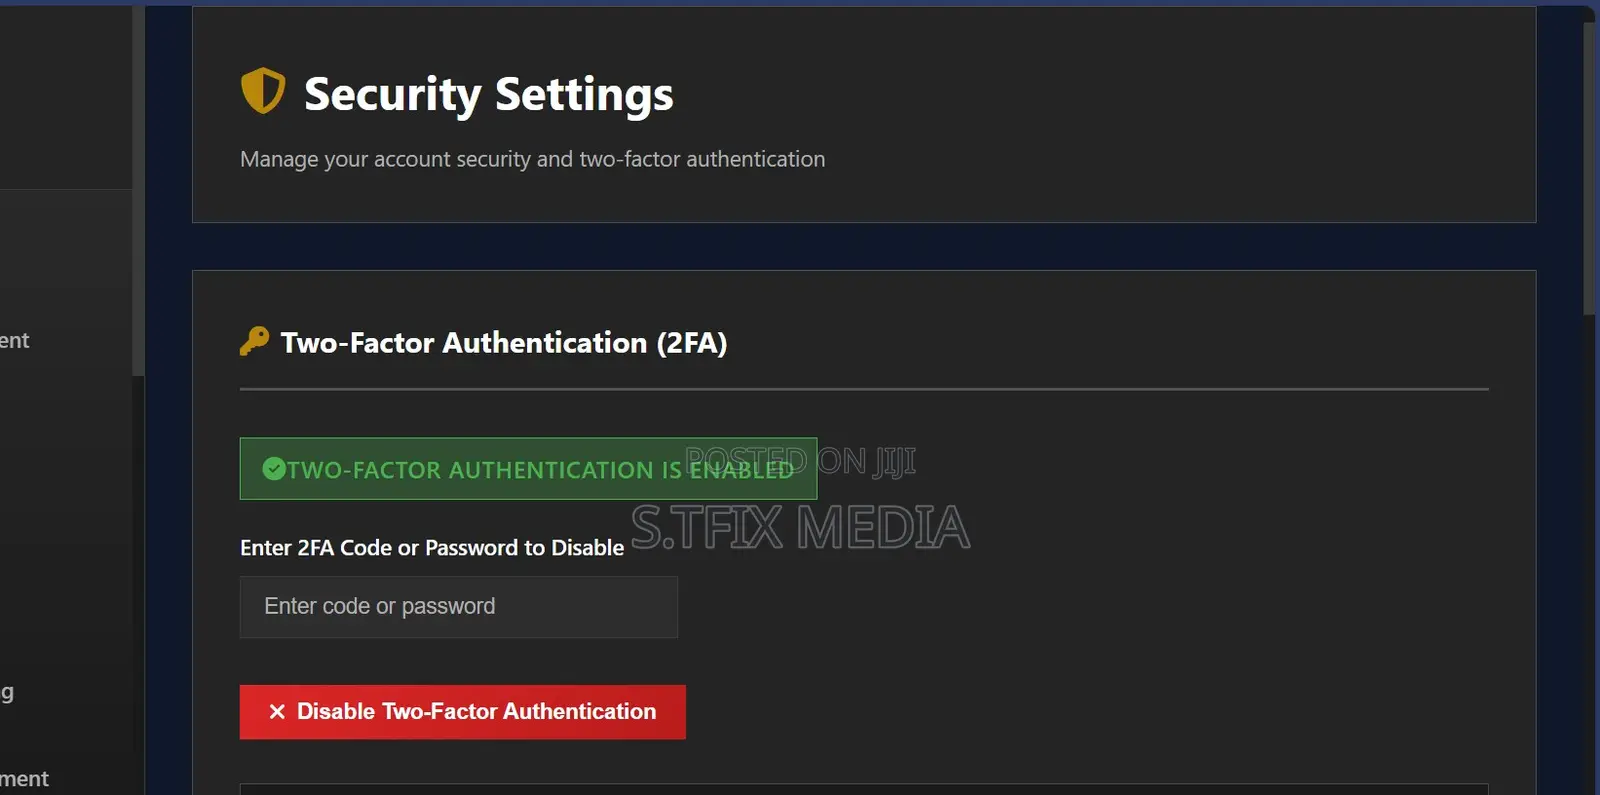The height and width of the screenshot is (795, 1600).
Task: Open the sidebar item ending in 'ent'
Action: tap(15, 341)
